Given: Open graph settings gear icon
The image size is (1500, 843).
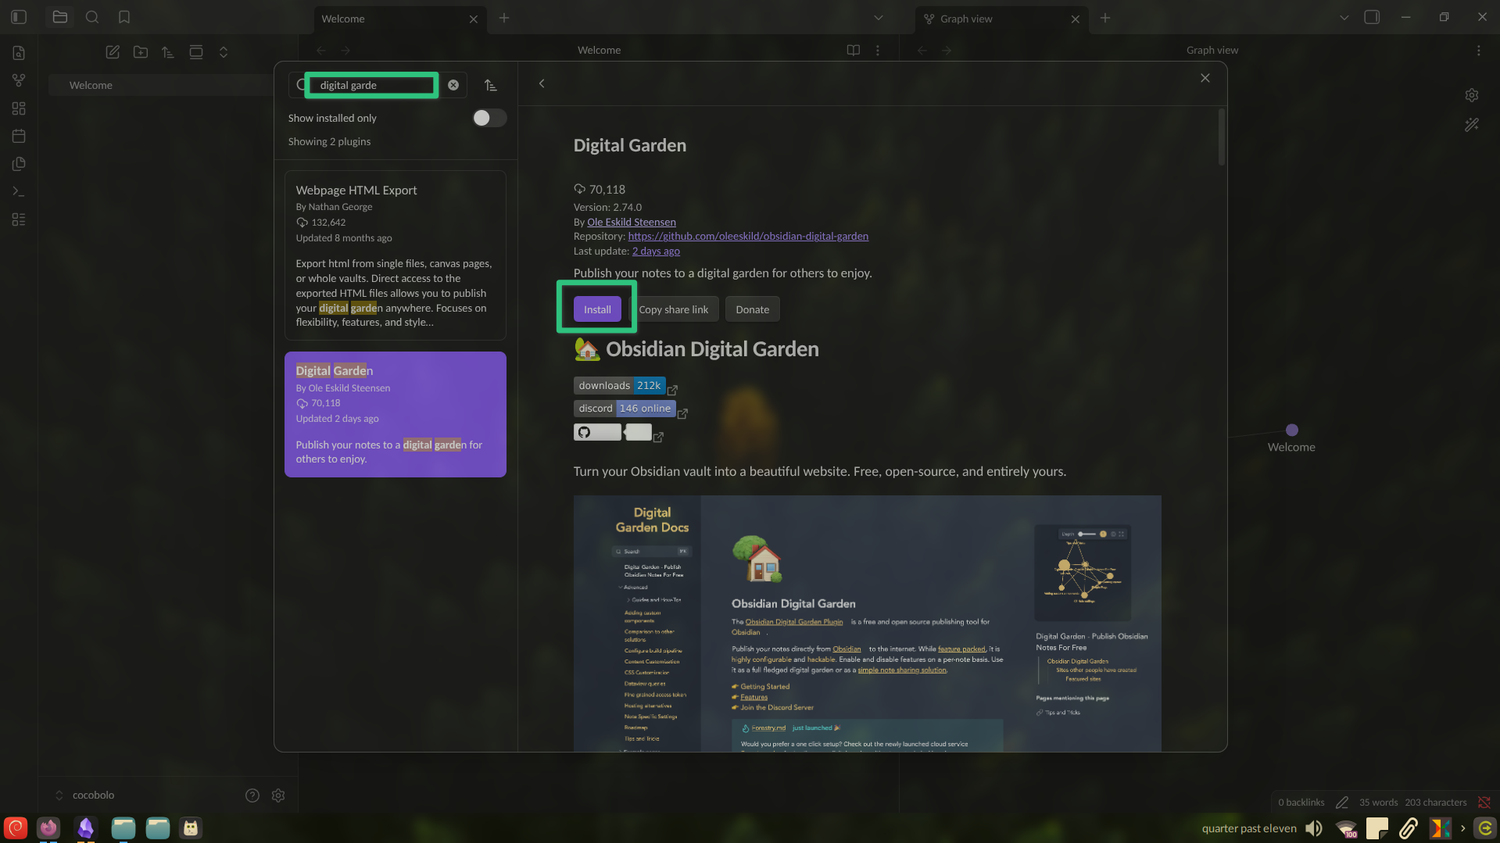Looking at the screenshot, I should tap(1472, 95).
